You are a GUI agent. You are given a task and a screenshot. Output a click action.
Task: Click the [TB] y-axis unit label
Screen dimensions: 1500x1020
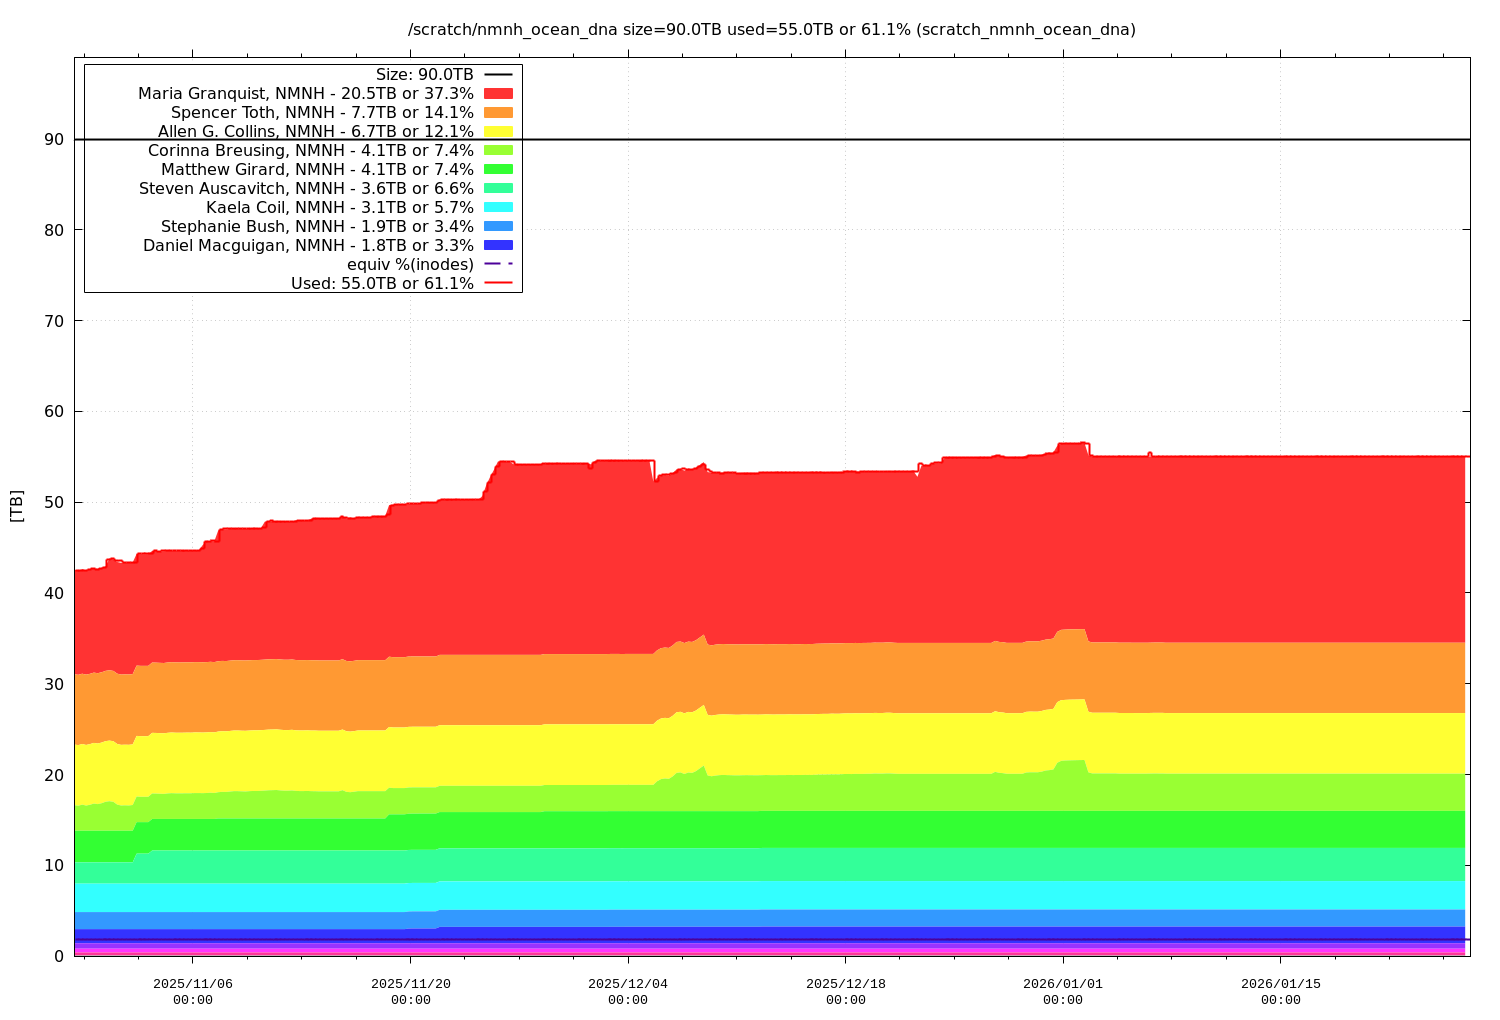tap(16, 506)
